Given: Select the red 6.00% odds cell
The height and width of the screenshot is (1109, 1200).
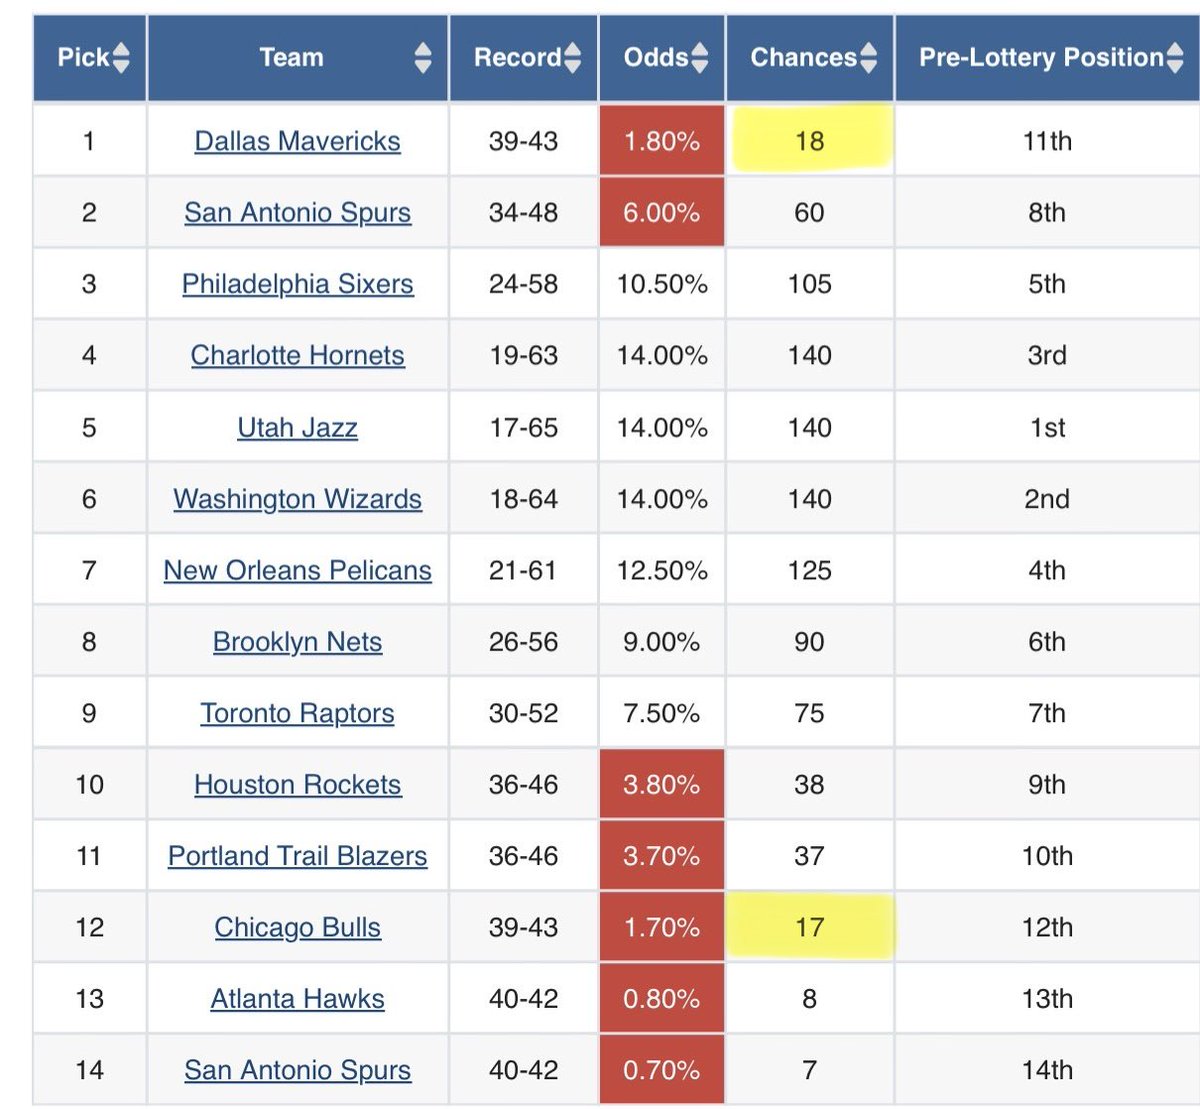Looking at the screenshot, I should (x=662, y=212).
